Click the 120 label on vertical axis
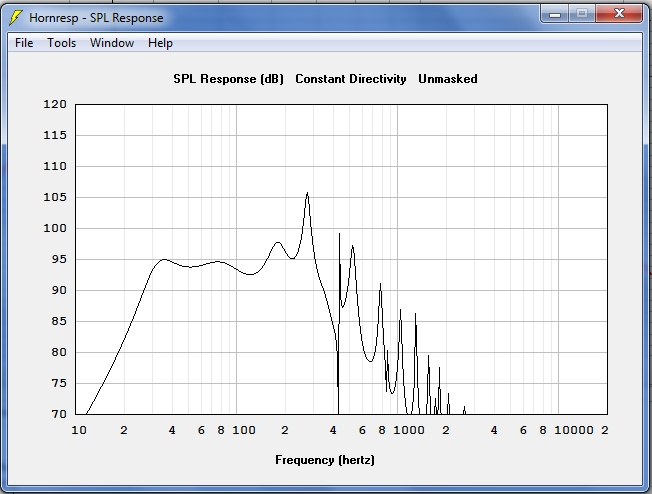Image resolution: width=652 pixels, height=494 pixels. tap(55, 104)
